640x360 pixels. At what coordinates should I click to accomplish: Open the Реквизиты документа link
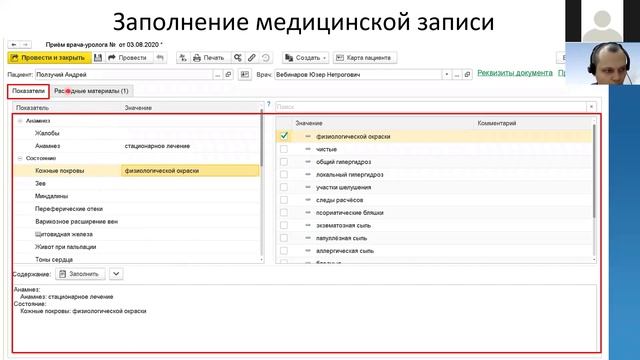(515, 73)
